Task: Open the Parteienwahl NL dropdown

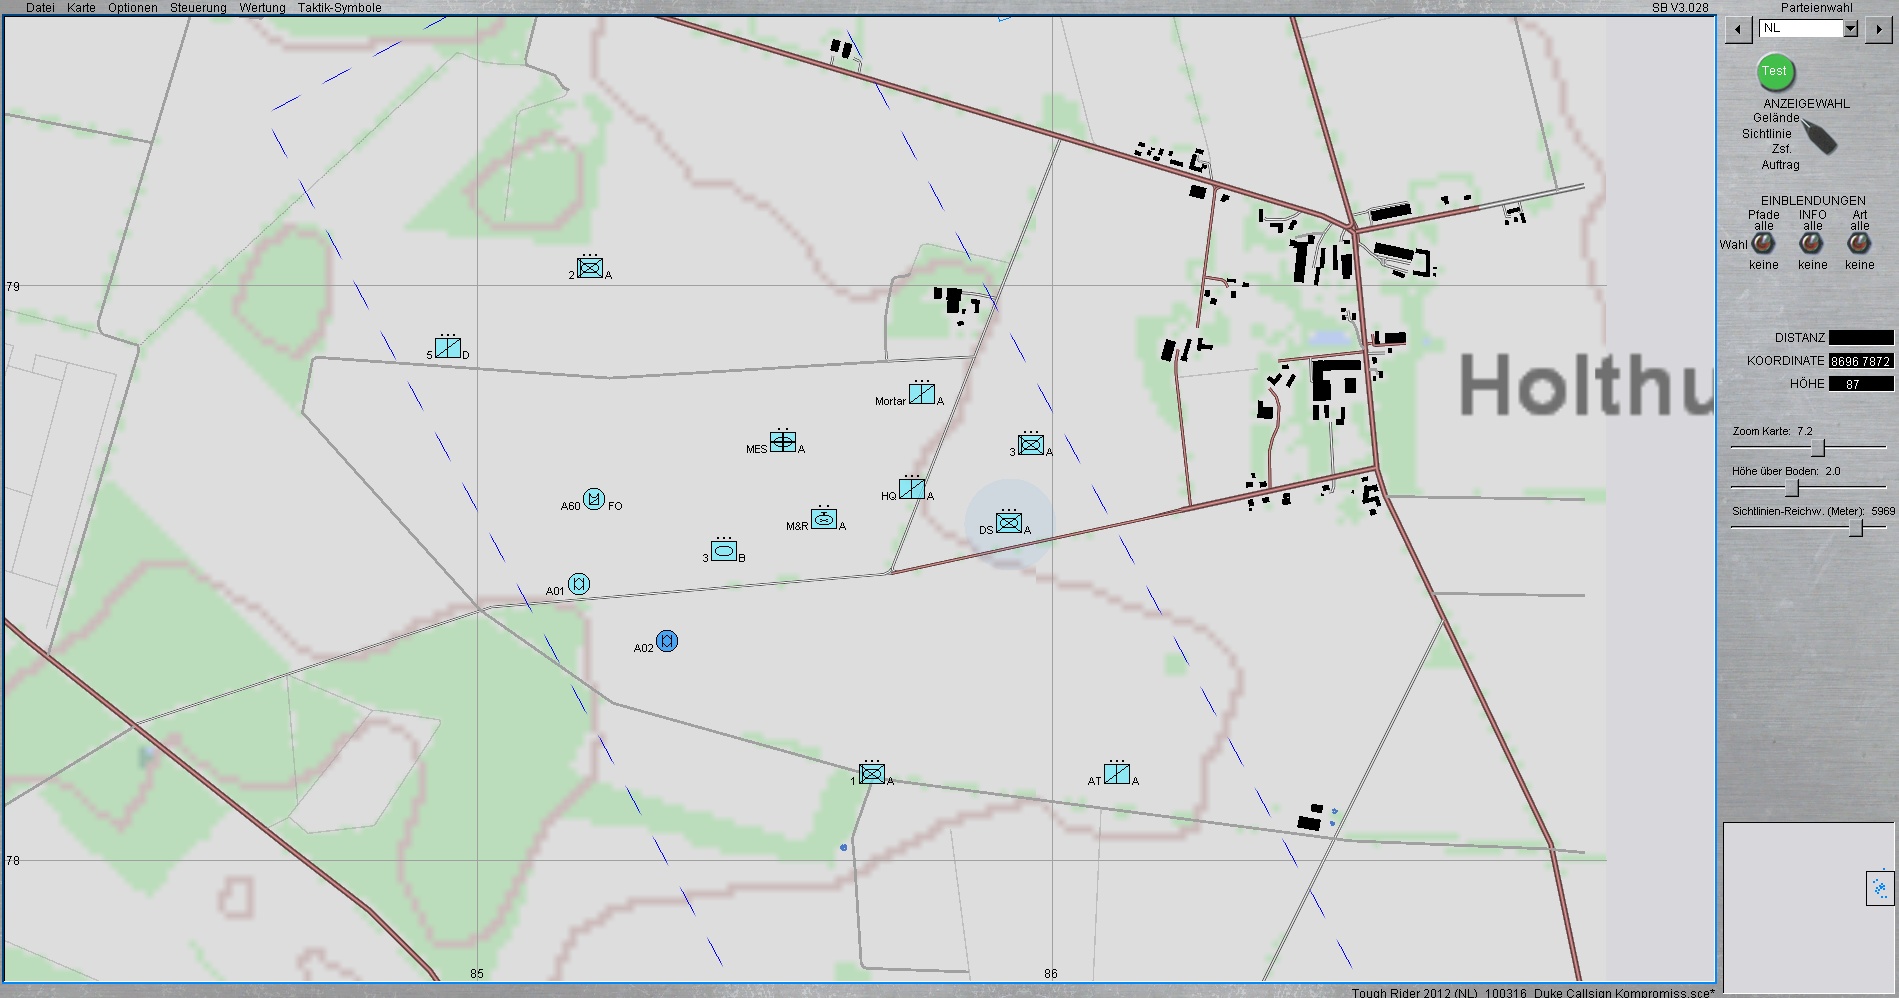Action: point(1850,29)
